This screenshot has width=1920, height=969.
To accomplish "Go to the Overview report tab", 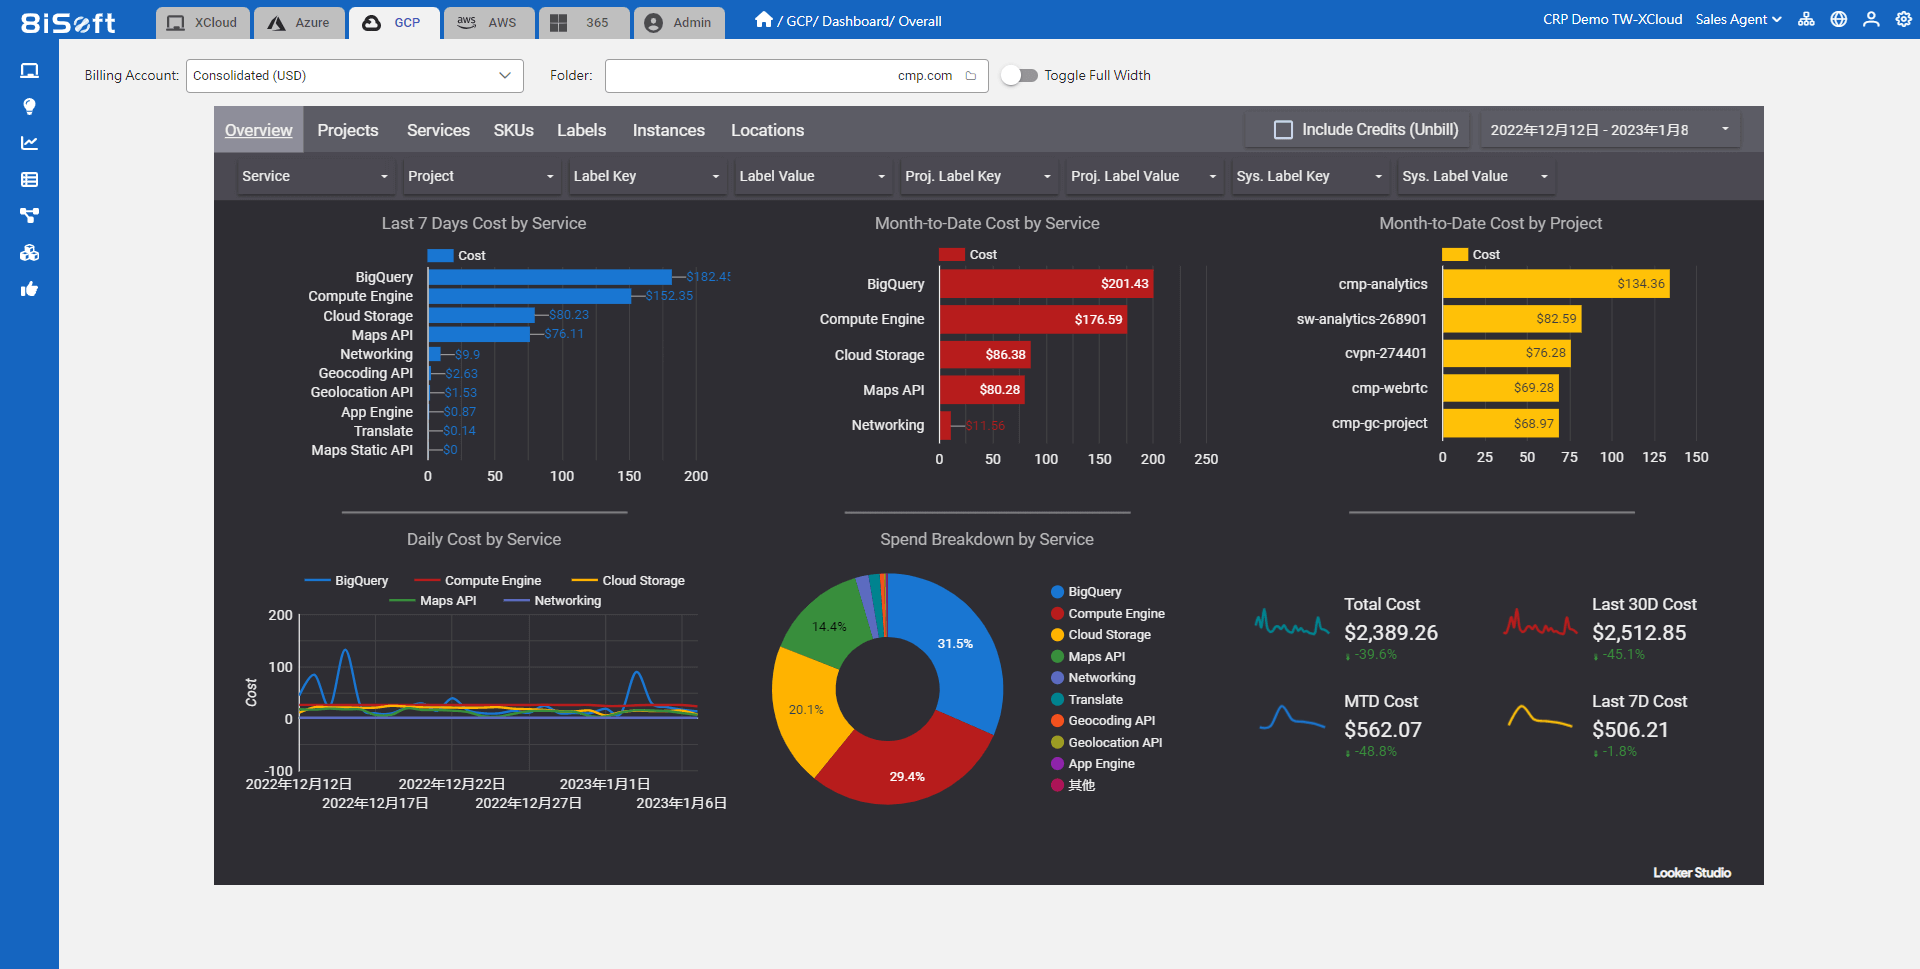I will pyautogui.click(x=259, y=130).
